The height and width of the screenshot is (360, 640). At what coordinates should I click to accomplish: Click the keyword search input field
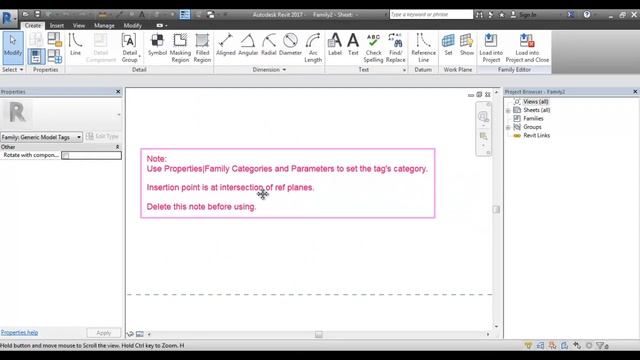431,15
